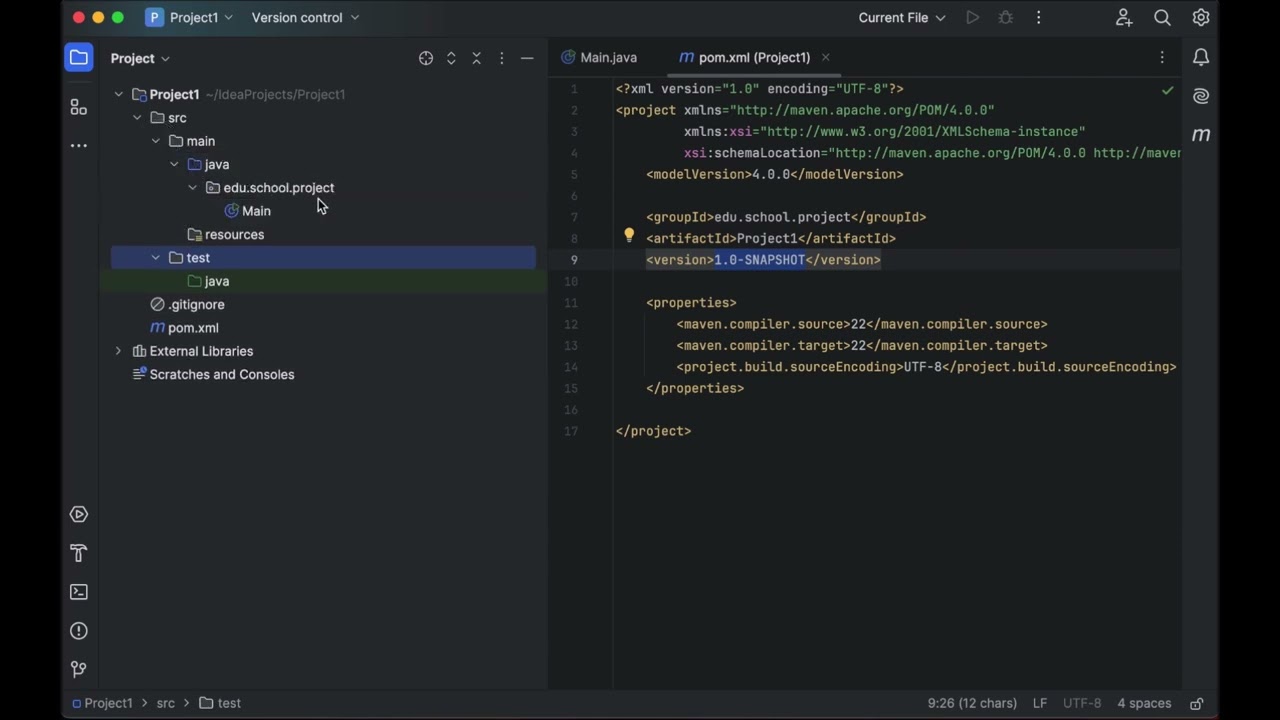Place cursor in artifactId line
Viewport: 1280px width, 720px height.
click(771, 238)
